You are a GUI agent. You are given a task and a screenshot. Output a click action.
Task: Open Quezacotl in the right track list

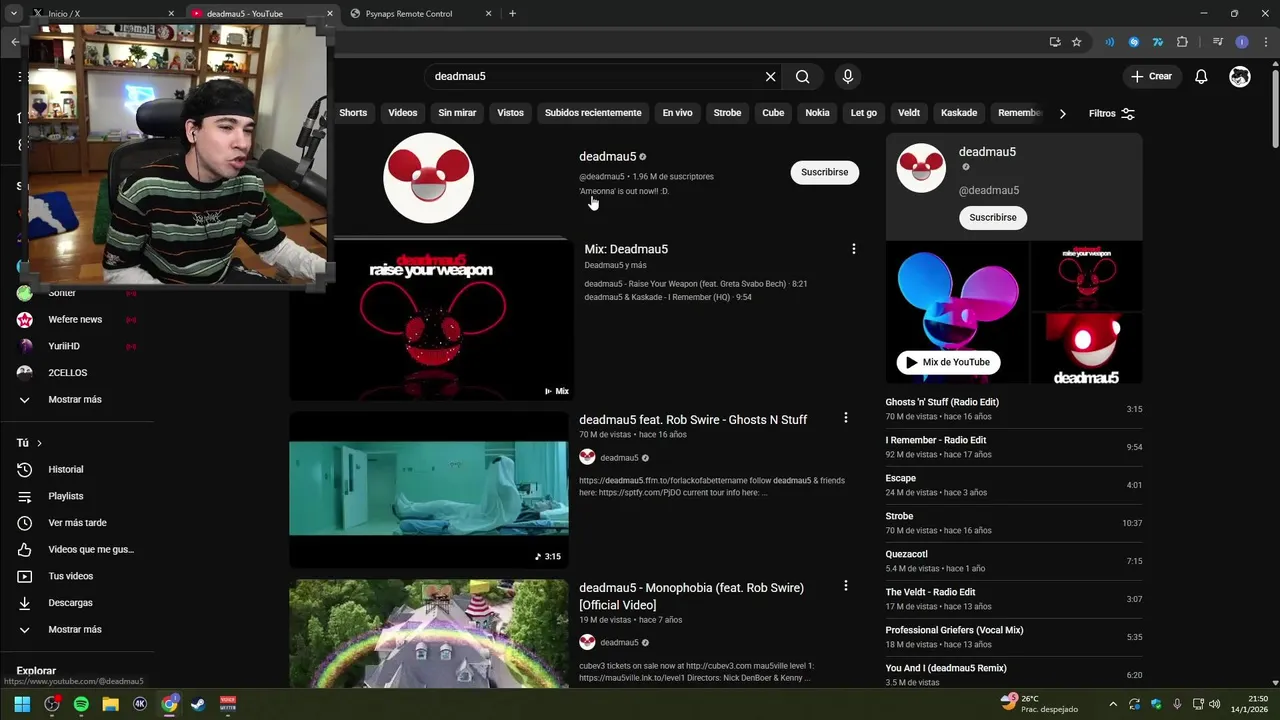point(1013,561)
